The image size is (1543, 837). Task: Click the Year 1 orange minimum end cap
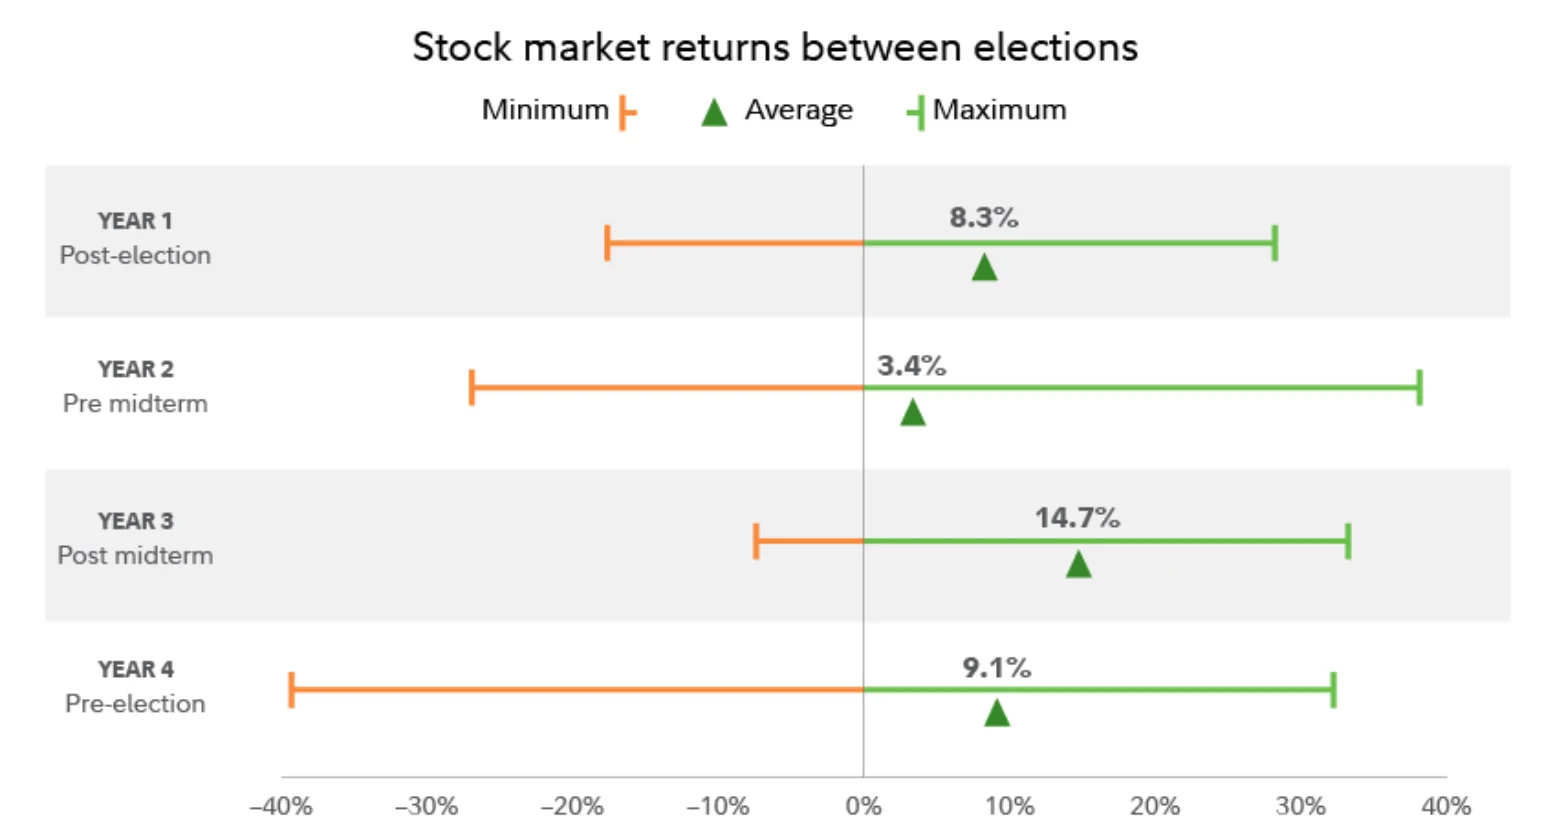(607, 243)
